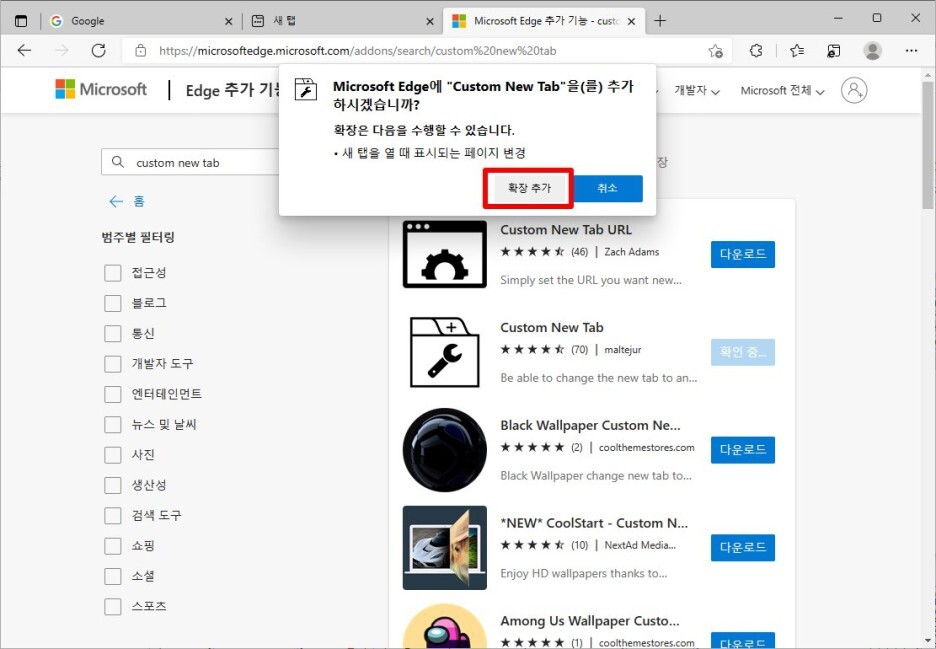Open the Custom New Tab URL title
This screenshot has height=649, width=936.
(566, 230)
